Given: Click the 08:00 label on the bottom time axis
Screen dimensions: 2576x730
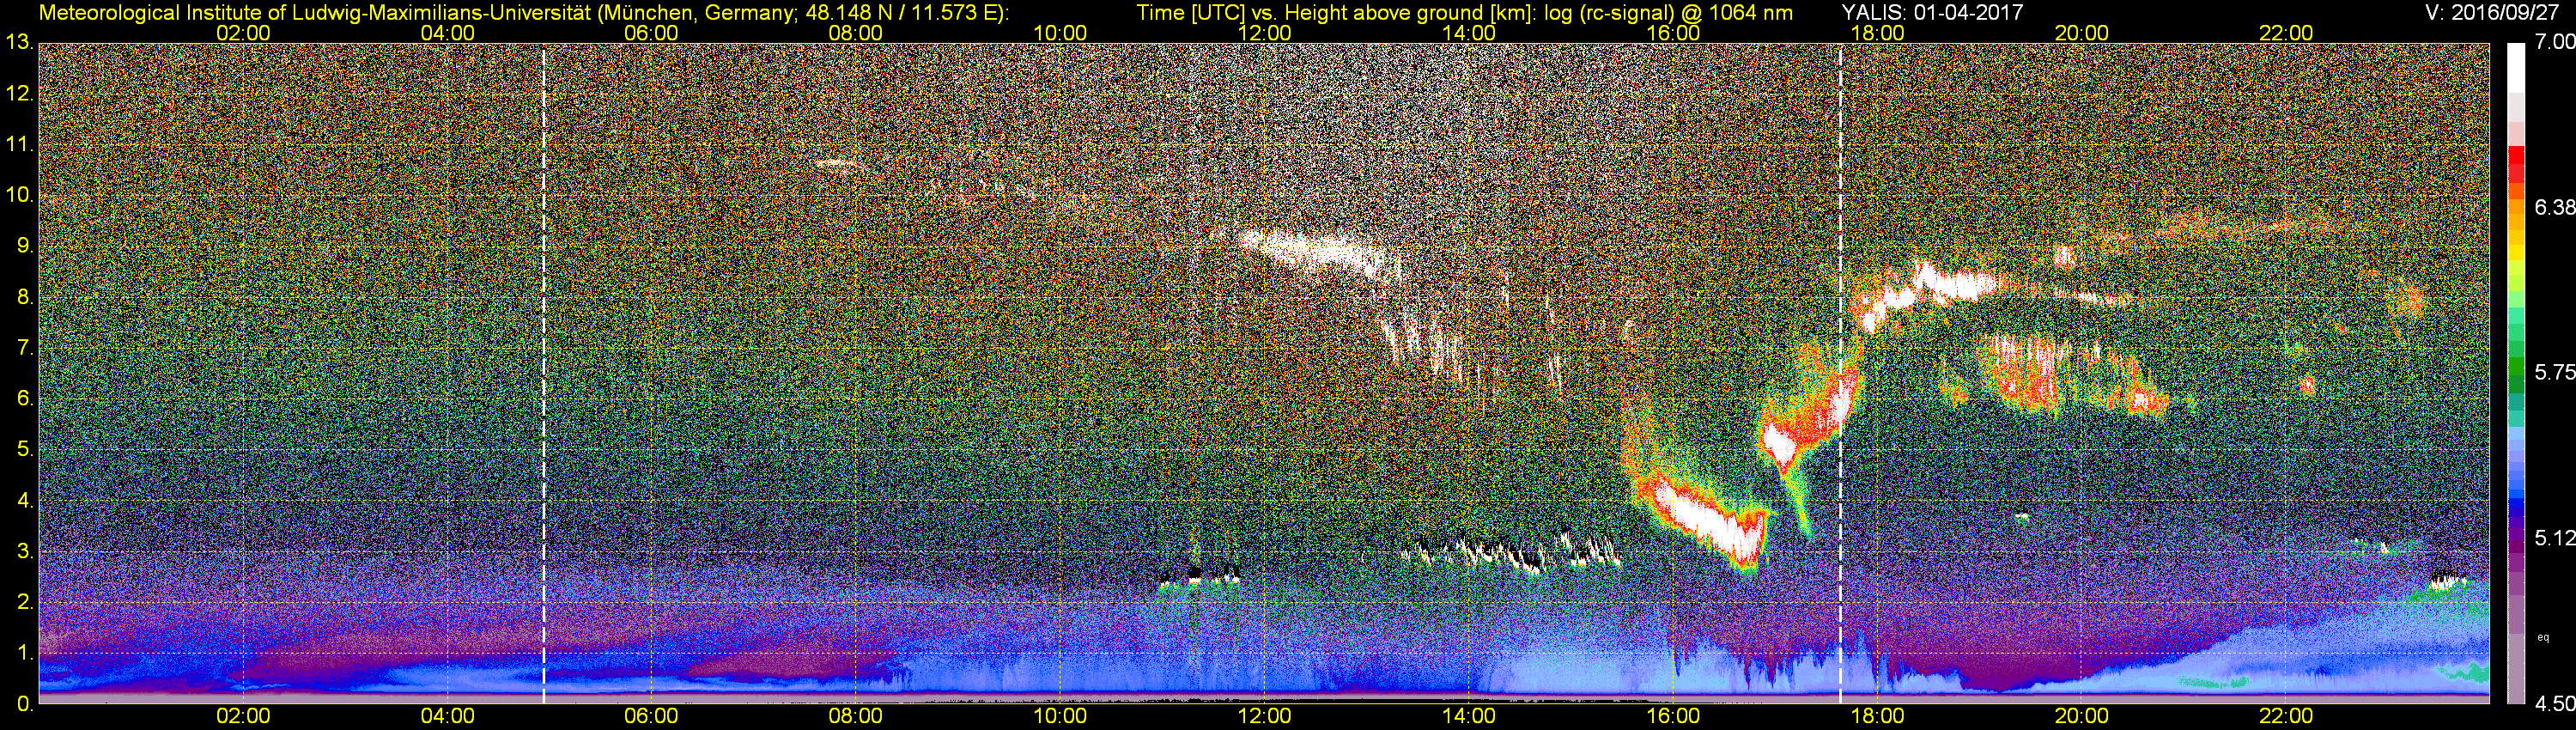Looking at the screenshot, I should pos(856,717).
